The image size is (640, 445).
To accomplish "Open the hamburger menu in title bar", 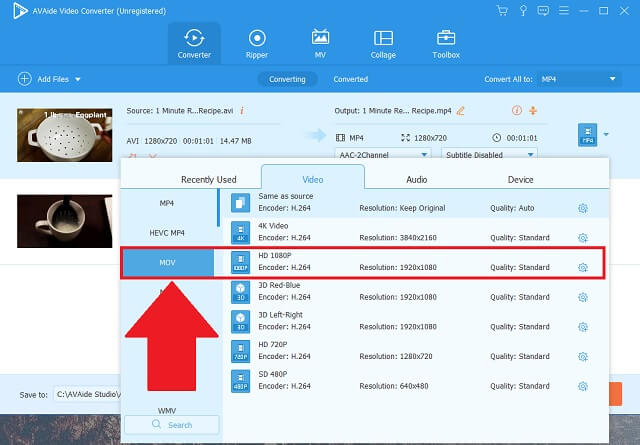I will [564, 11].
